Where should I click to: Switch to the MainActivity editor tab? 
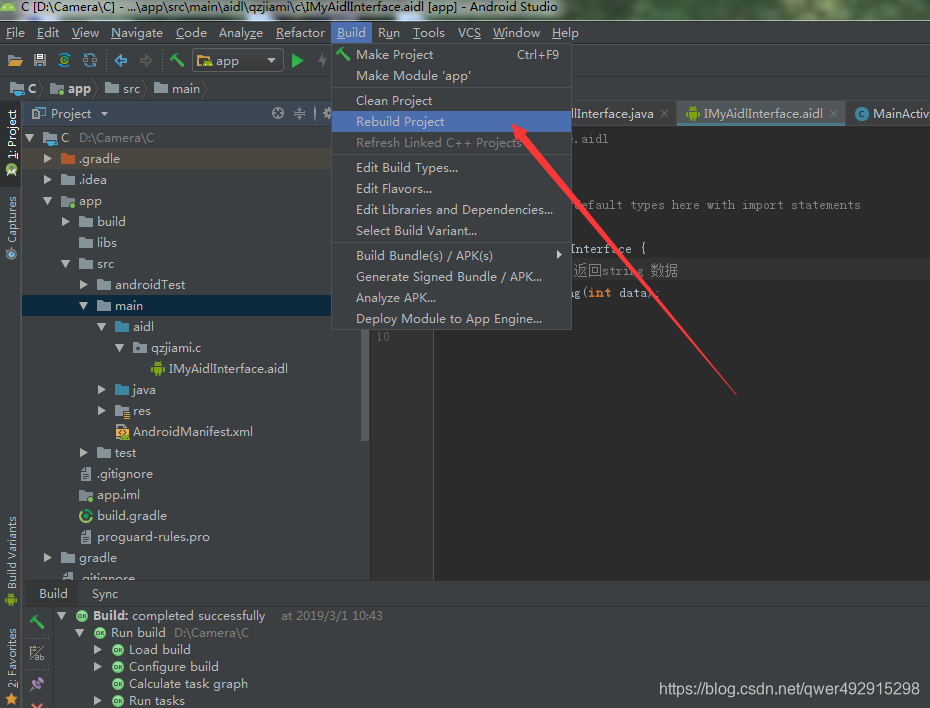pos(890,113)
